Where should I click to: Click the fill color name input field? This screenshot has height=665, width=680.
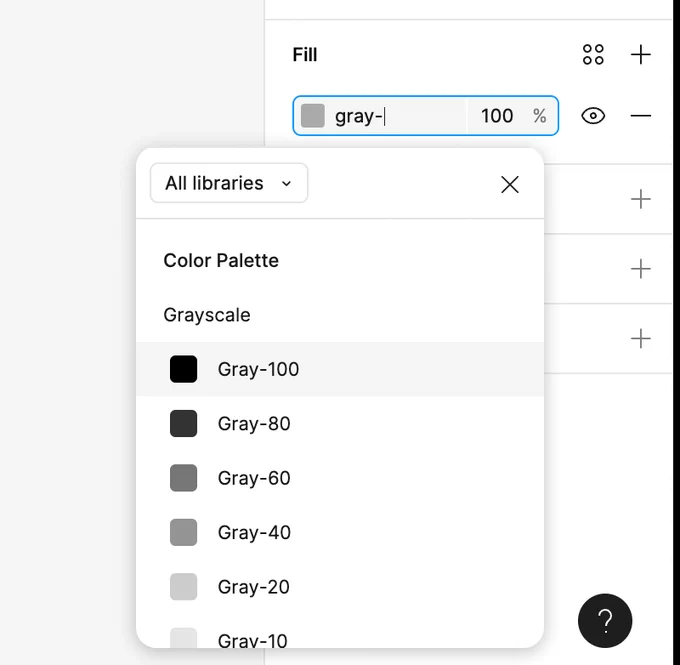tap(398, 116)
